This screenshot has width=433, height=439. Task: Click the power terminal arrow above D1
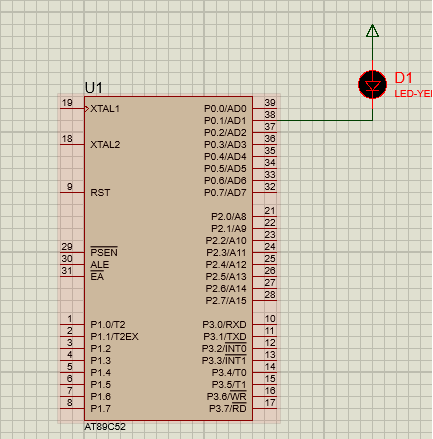pyautogui.click(x=372, y=30)
